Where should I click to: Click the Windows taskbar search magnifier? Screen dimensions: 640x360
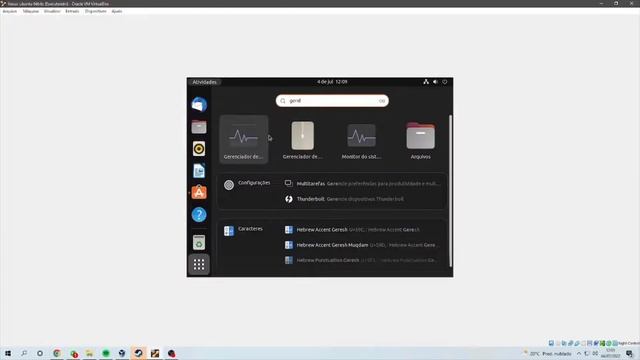click(24, 353)
